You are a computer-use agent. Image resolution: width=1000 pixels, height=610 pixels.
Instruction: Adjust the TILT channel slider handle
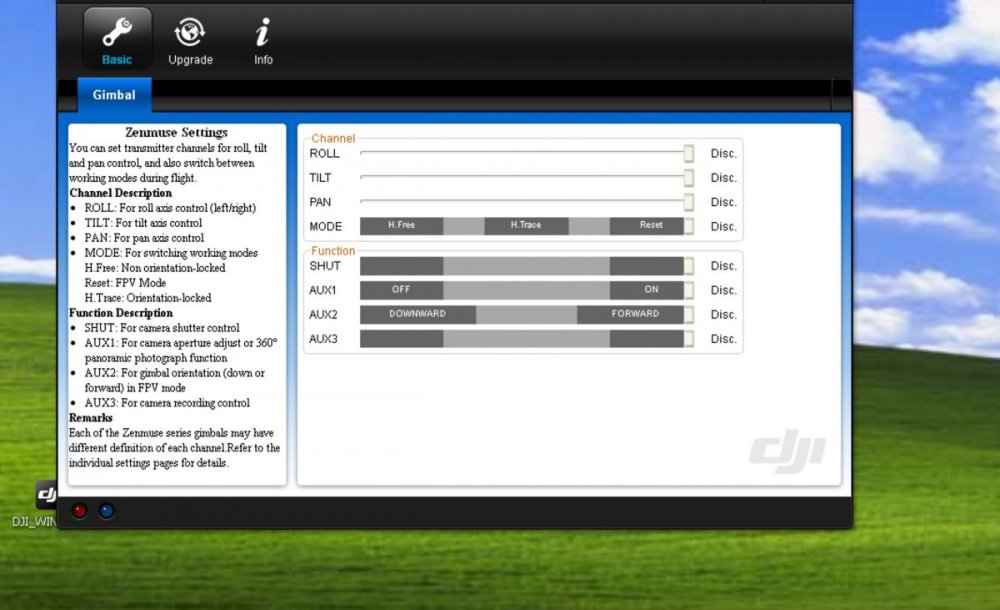689,177
